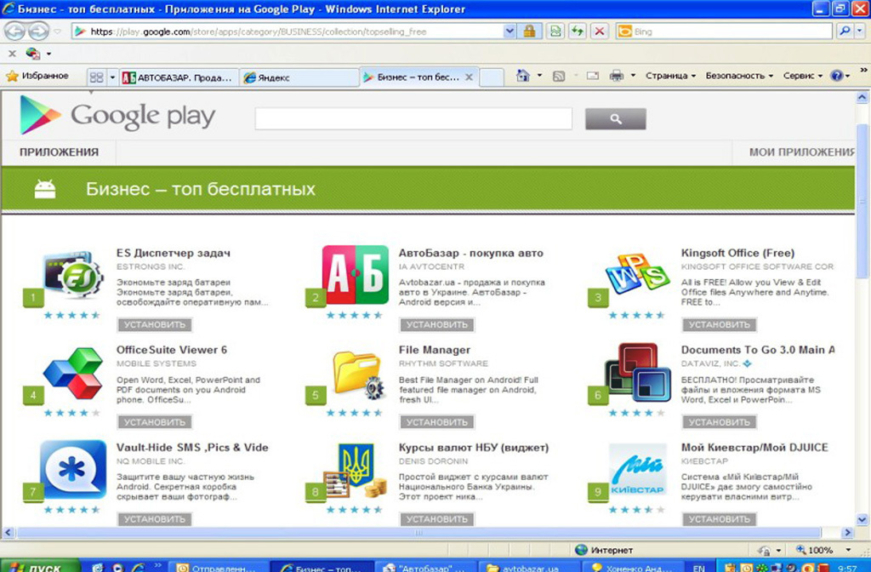Expand the Сервис dropdown menu
Image resolution: width=871 pixels, height=572 pixels.
click(802, 76)
